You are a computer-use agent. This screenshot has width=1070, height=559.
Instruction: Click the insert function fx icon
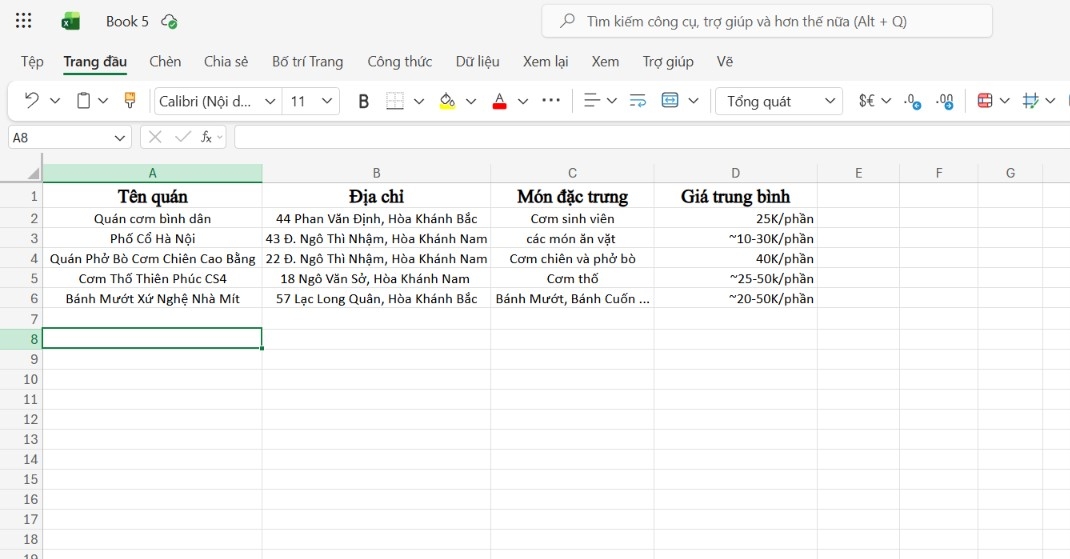coord(206,137)
